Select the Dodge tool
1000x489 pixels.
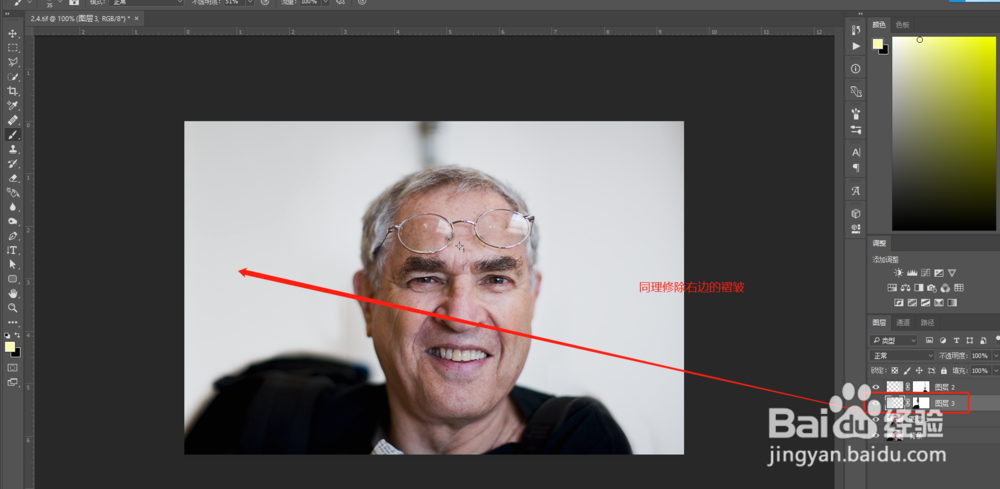pyautogui.click(x=12, y=221)
